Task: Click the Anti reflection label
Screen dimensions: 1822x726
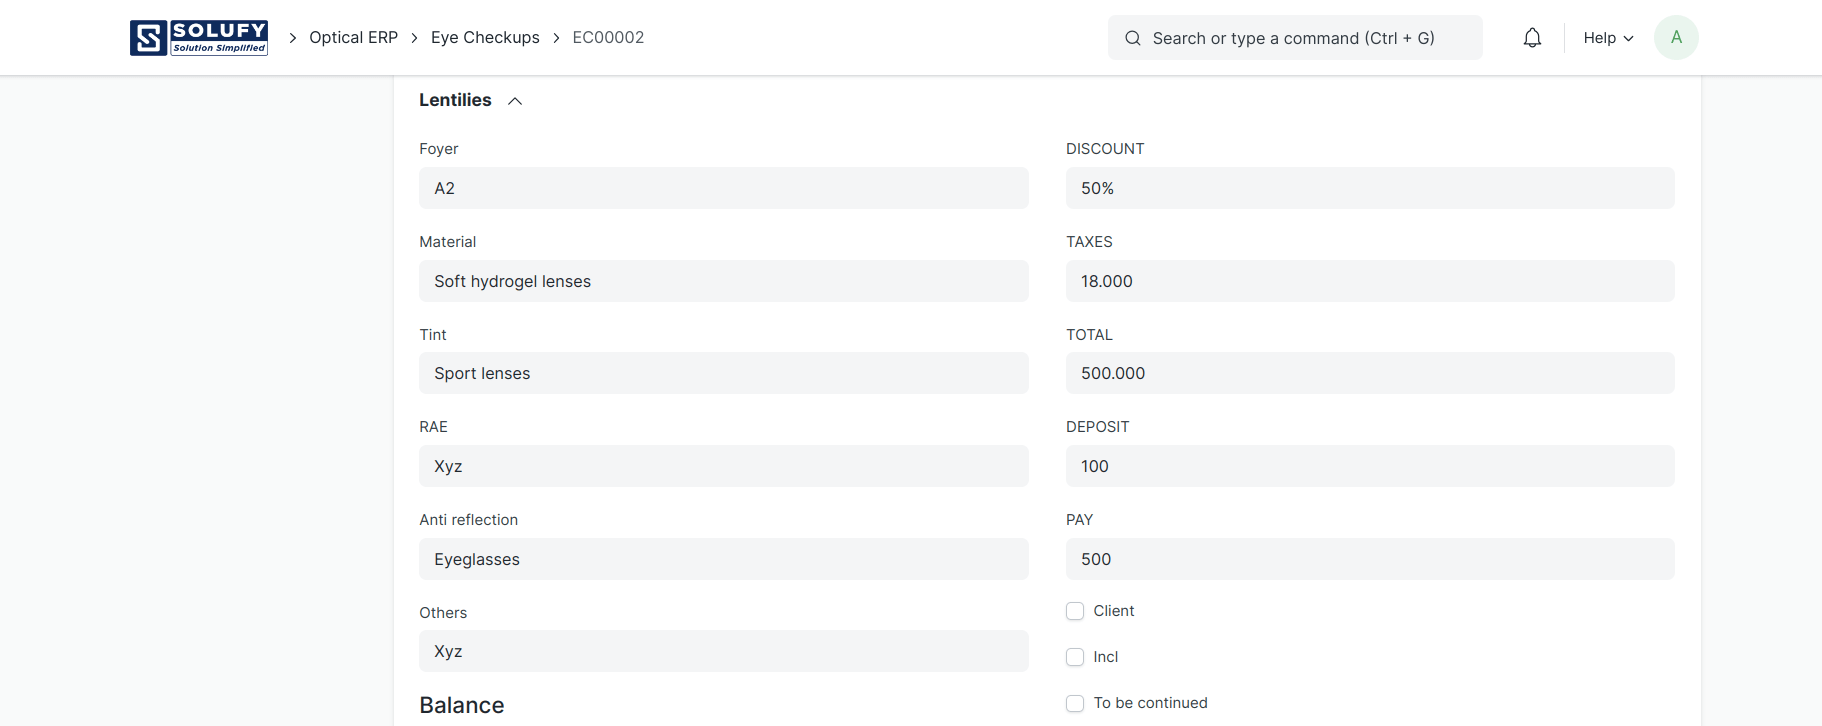Action: [468, 520]
